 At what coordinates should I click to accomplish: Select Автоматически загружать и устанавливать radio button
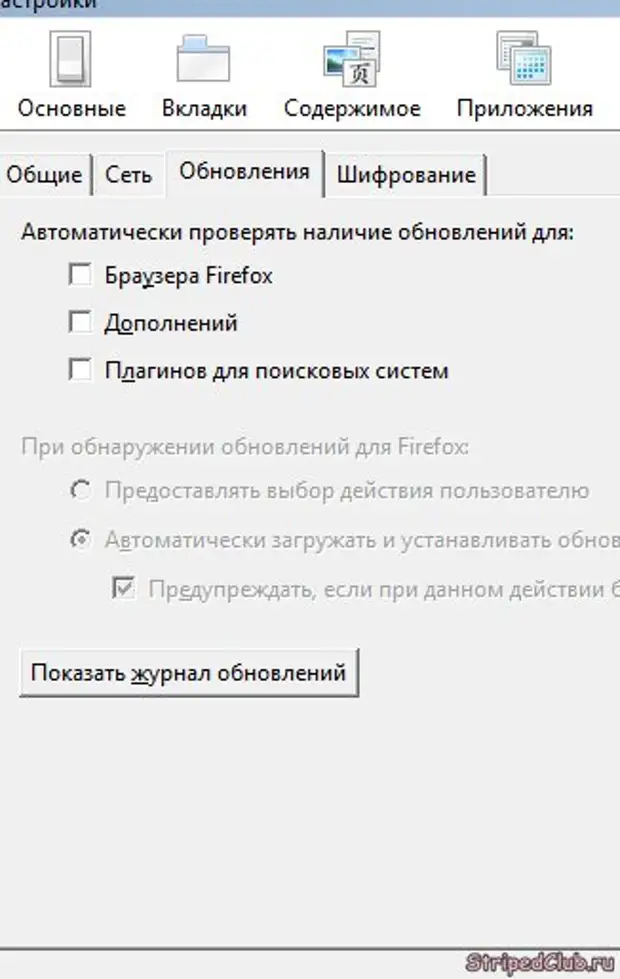click(x=80, y=540)
